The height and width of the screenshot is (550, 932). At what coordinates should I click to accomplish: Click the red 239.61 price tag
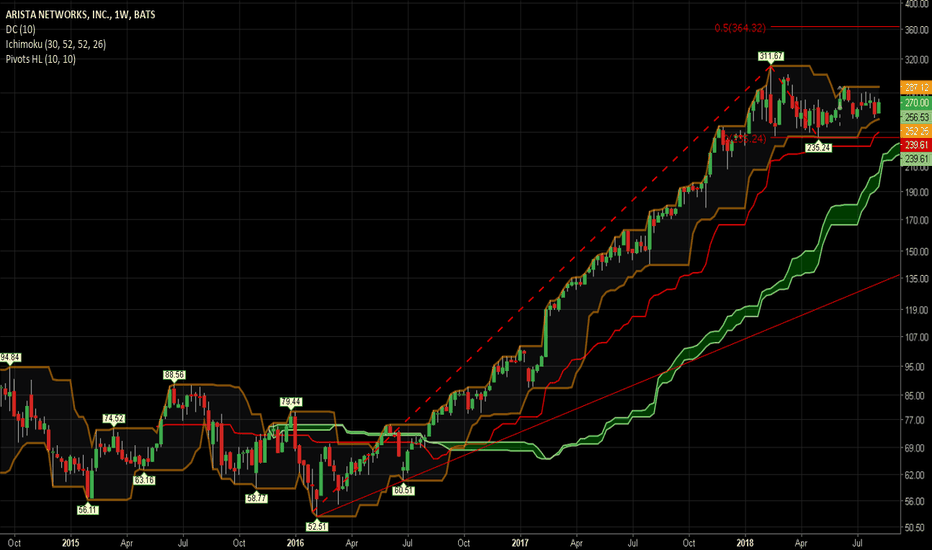pos(916,144)
